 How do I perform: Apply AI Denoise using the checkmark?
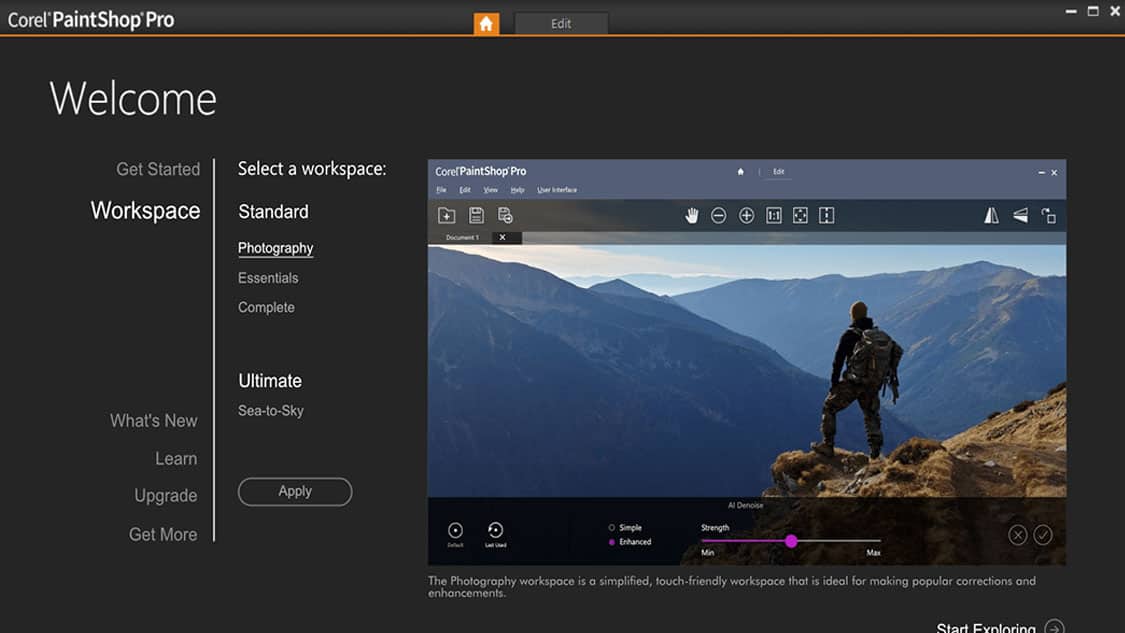point(1045,534)
